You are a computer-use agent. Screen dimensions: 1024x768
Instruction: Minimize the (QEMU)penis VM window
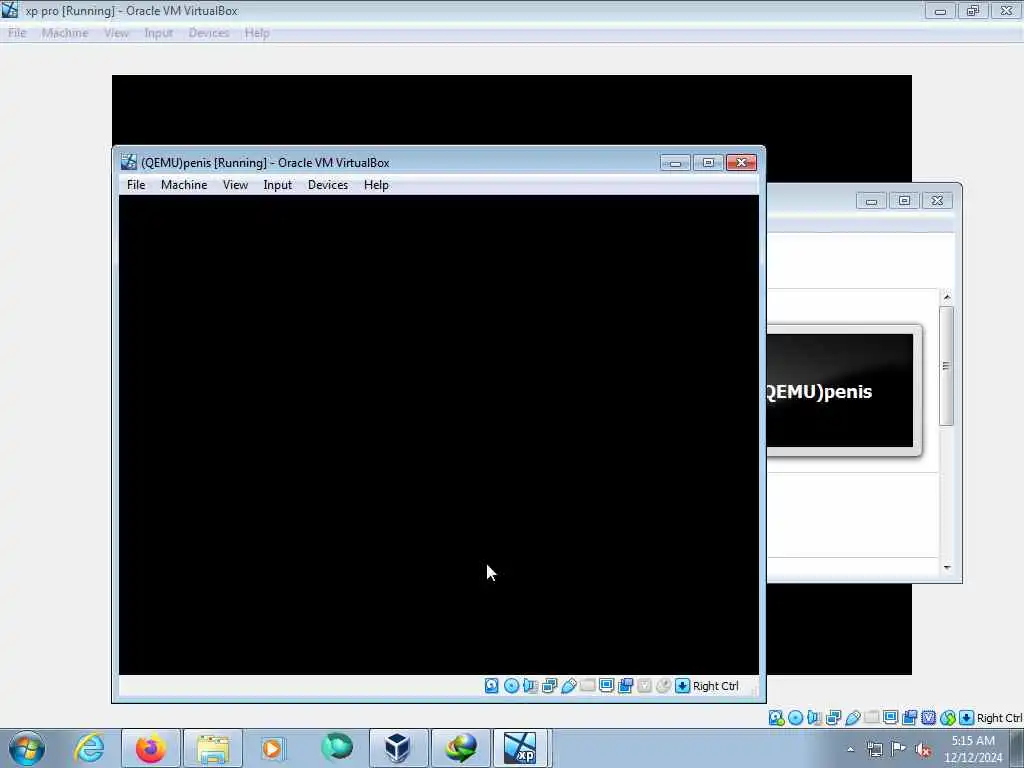pos(675,163)
